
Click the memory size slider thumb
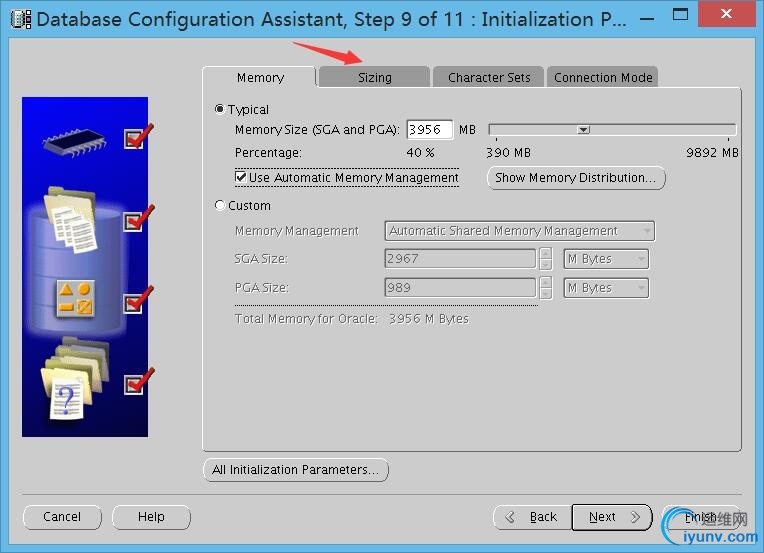click(x=583, y=130)
